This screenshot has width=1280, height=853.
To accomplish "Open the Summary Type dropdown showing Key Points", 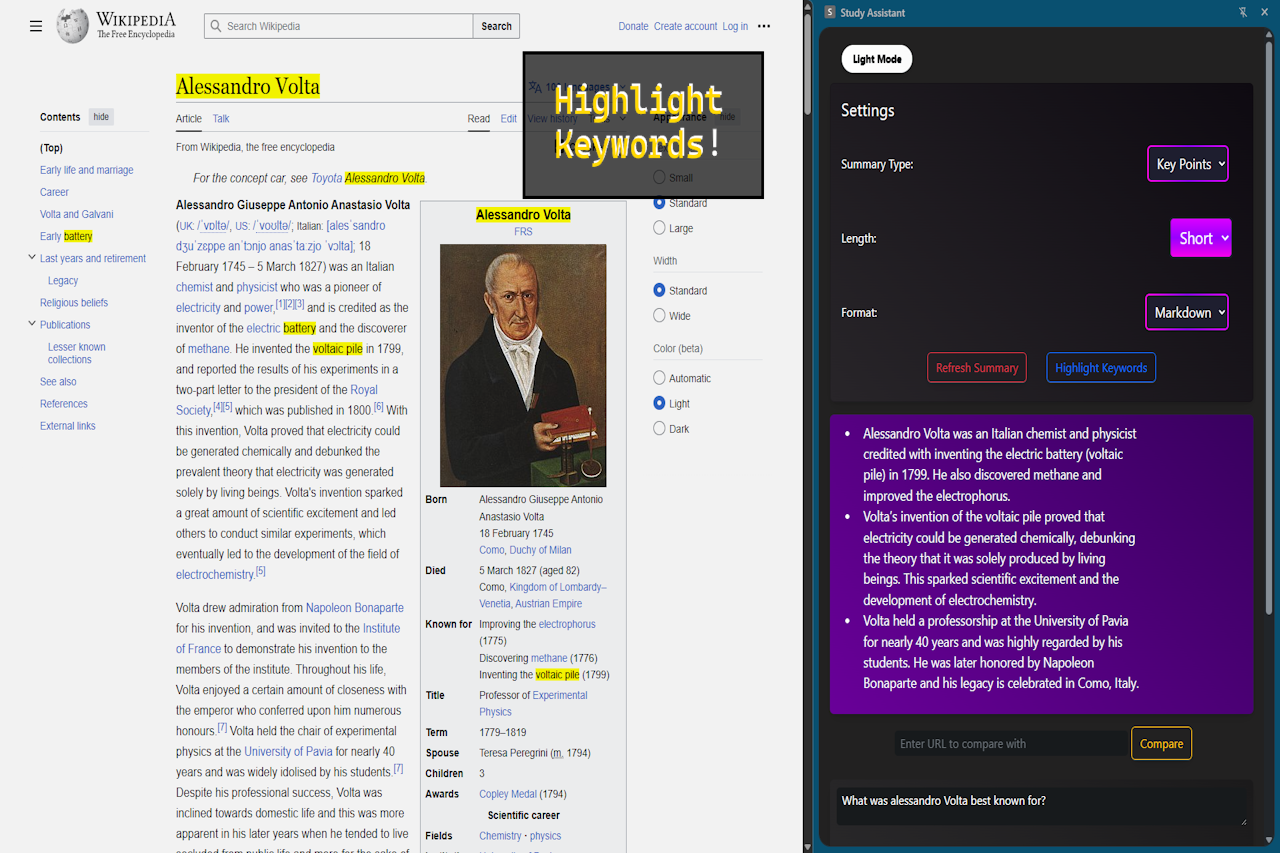I will [1187, 164].
